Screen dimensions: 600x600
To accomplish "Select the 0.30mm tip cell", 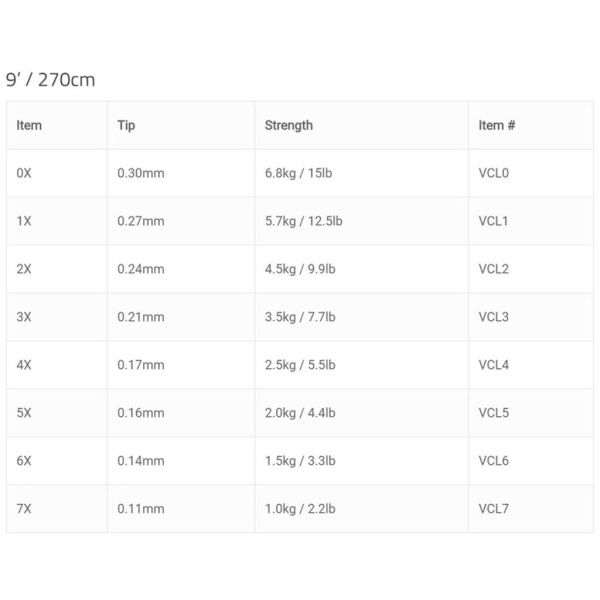I will pos(140,173).
